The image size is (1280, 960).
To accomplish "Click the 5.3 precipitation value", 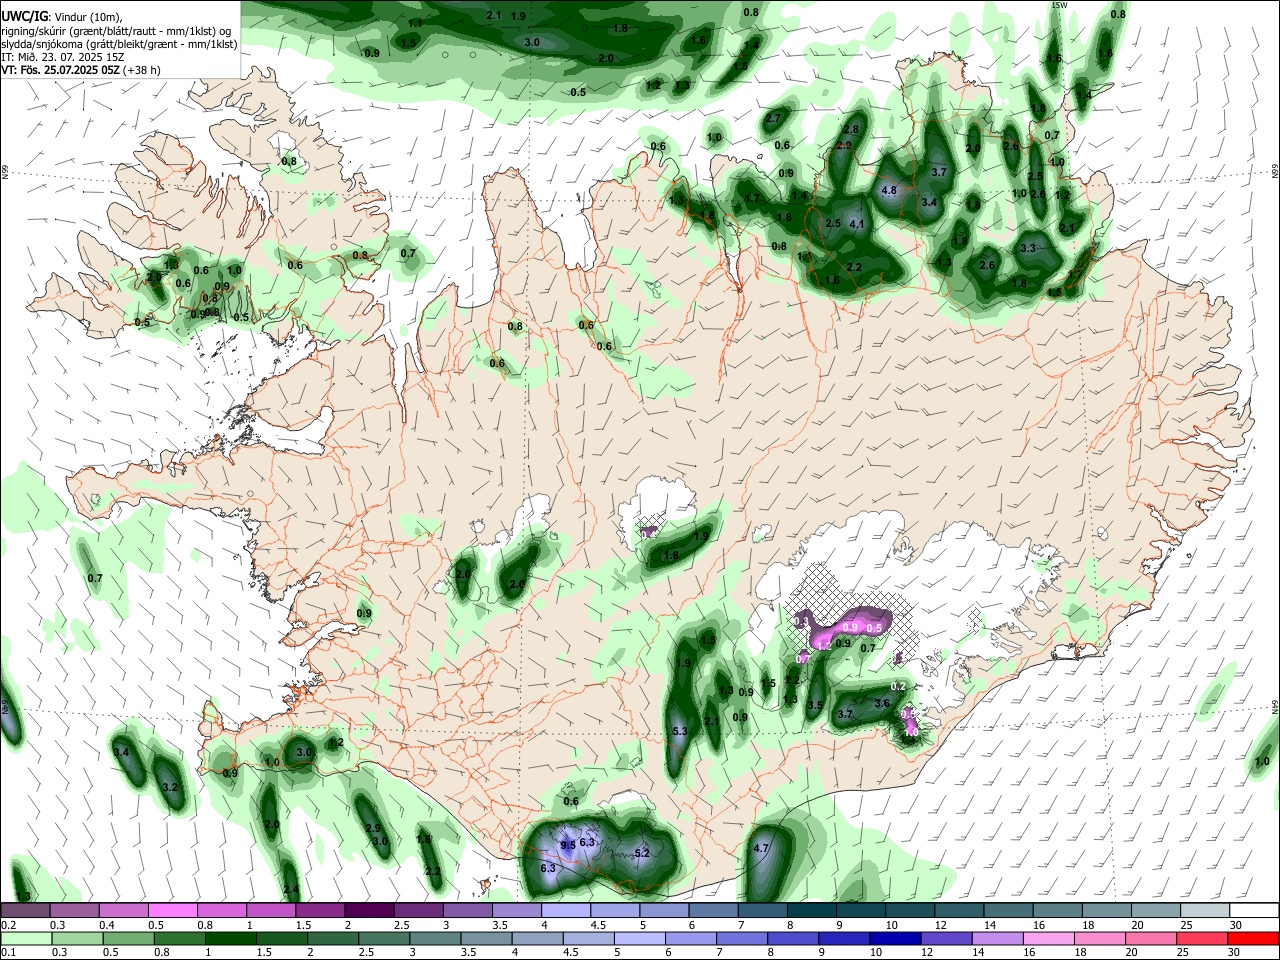I will 680,732.
